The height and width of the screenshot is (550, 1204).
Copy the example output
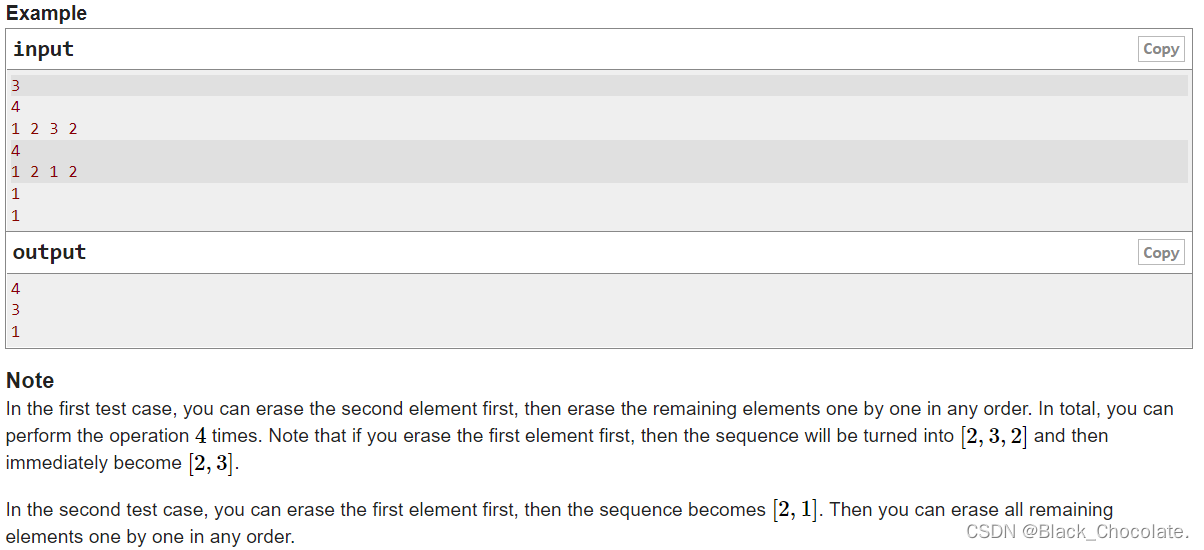point(1161,252)
